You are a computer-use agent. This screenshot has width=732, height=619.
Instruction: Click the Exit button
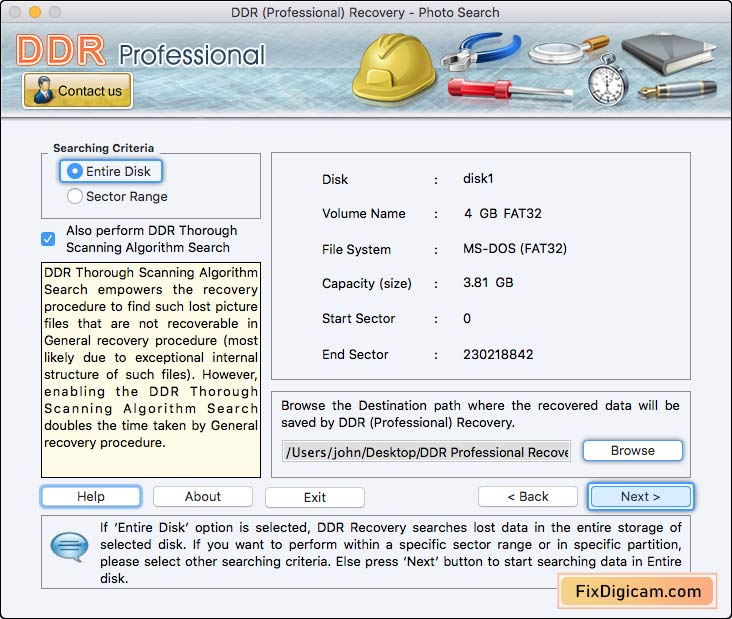315,497
